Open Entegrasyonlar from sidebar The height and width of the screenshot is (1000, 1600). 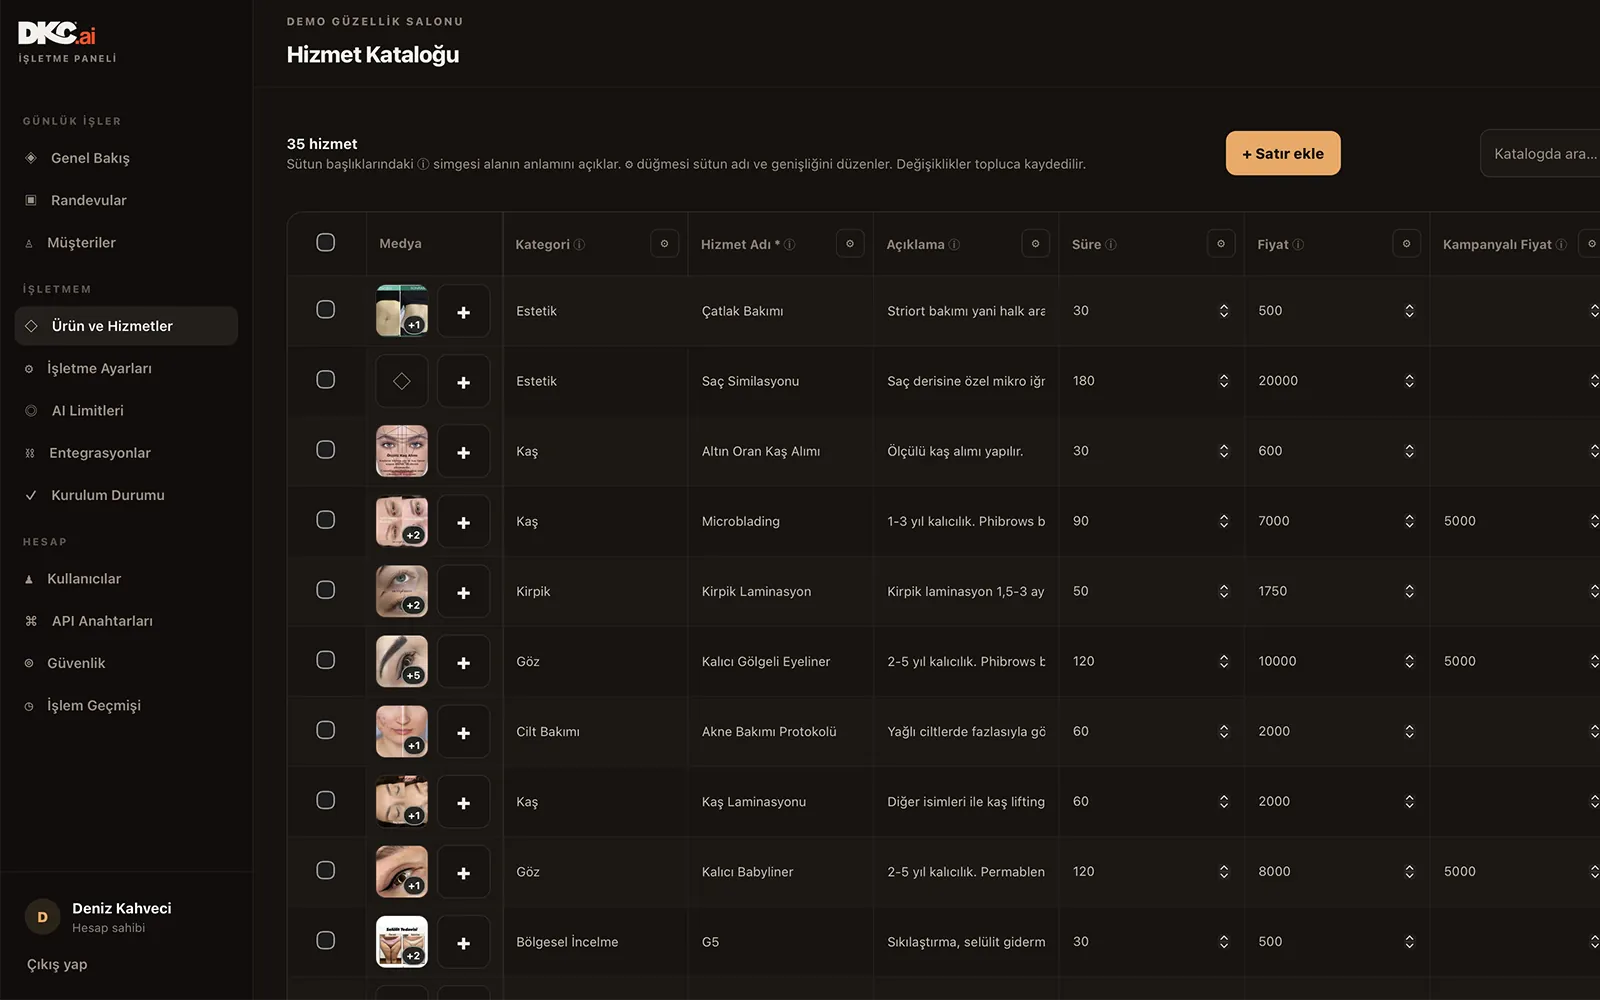point(126,453)
